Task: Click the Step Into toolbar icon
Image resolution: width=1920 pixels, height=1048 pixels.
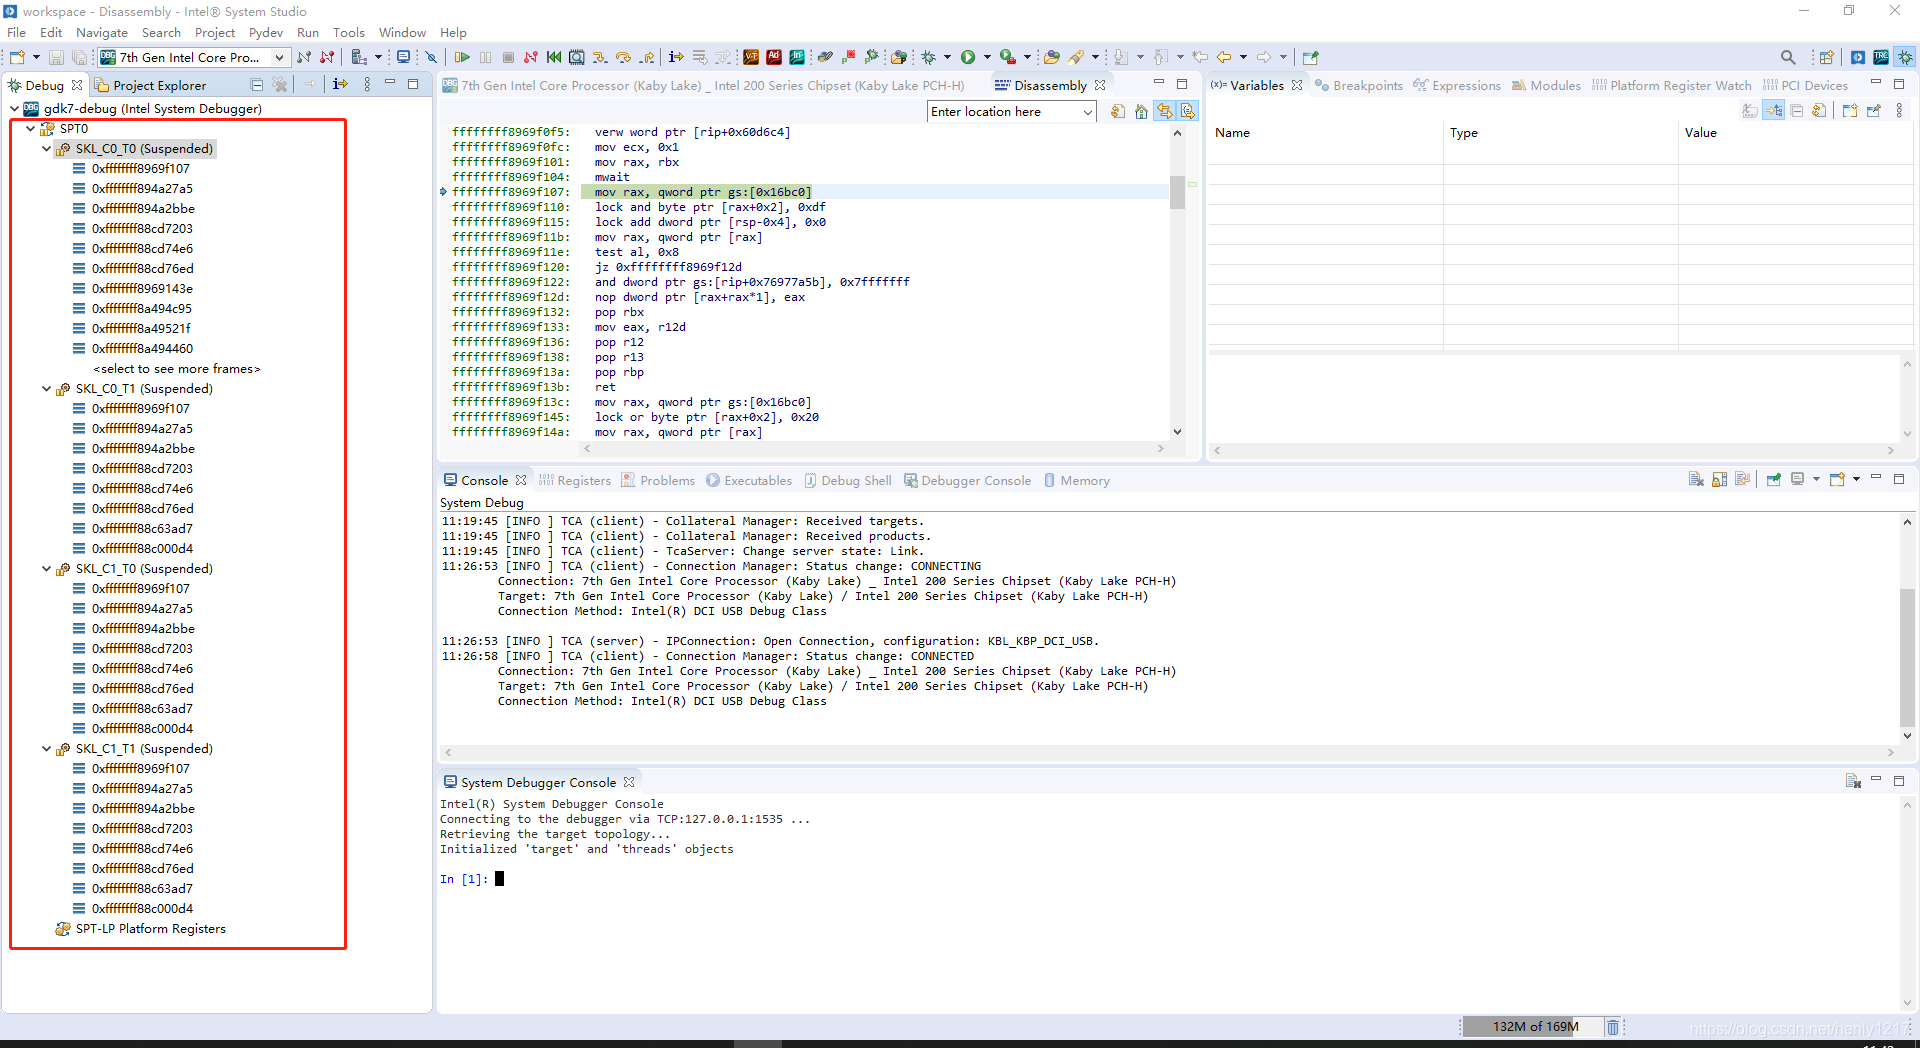Action: [599, 57]
